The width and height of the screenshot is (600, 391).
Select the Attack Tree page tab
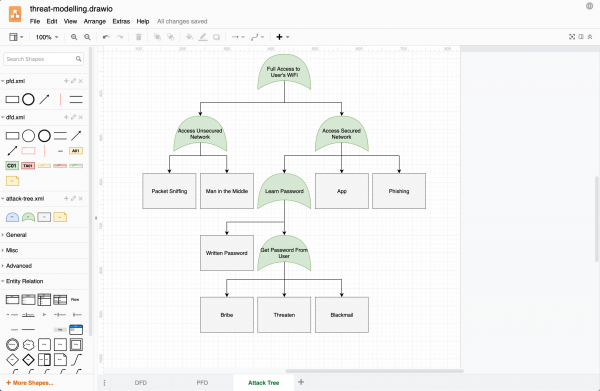264,383
